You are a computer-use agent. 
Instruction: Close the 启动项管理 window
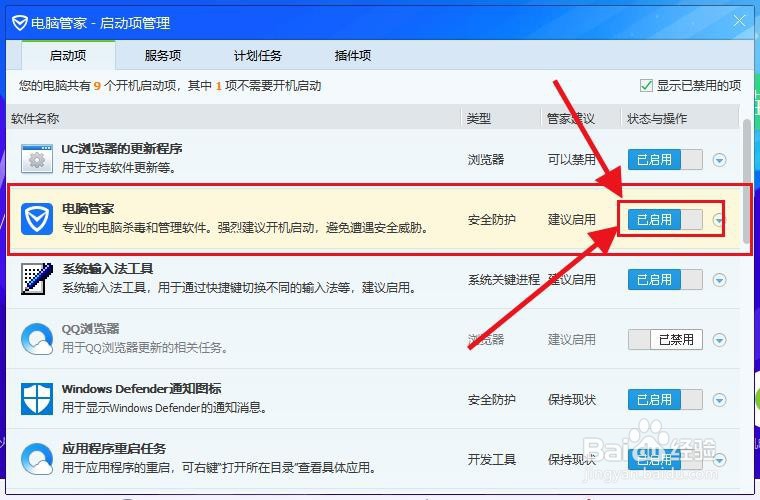(739, 21)
